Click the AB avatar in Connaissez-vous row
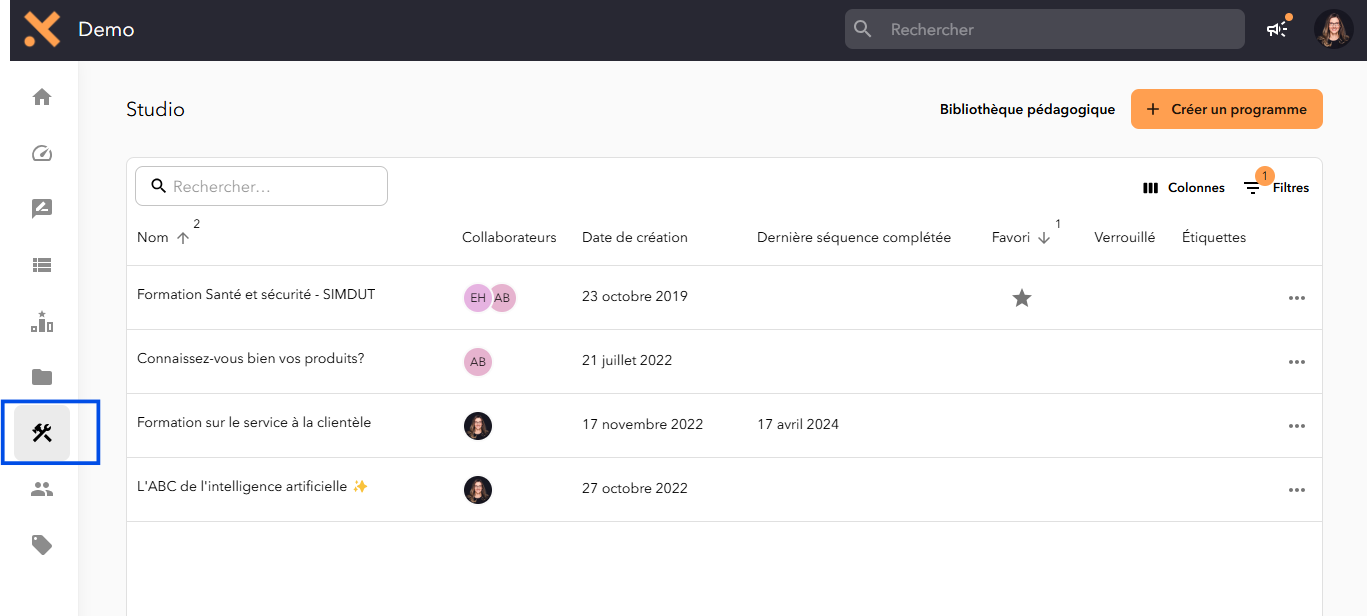Screen dimensions: 1367x616 [x=478, y=362]
